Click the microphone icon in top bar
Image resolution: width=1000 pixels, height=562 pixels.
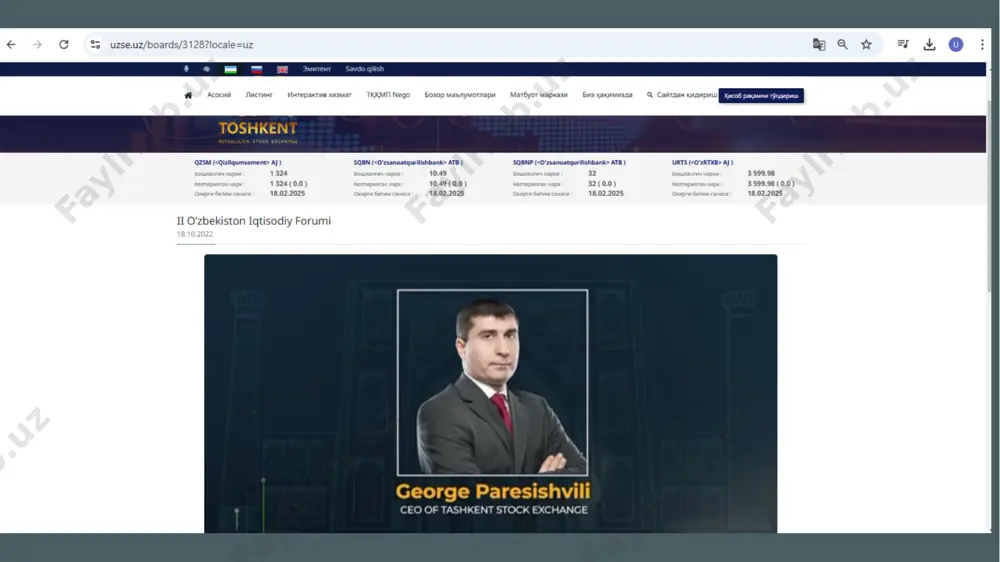[x=186, y=69]
